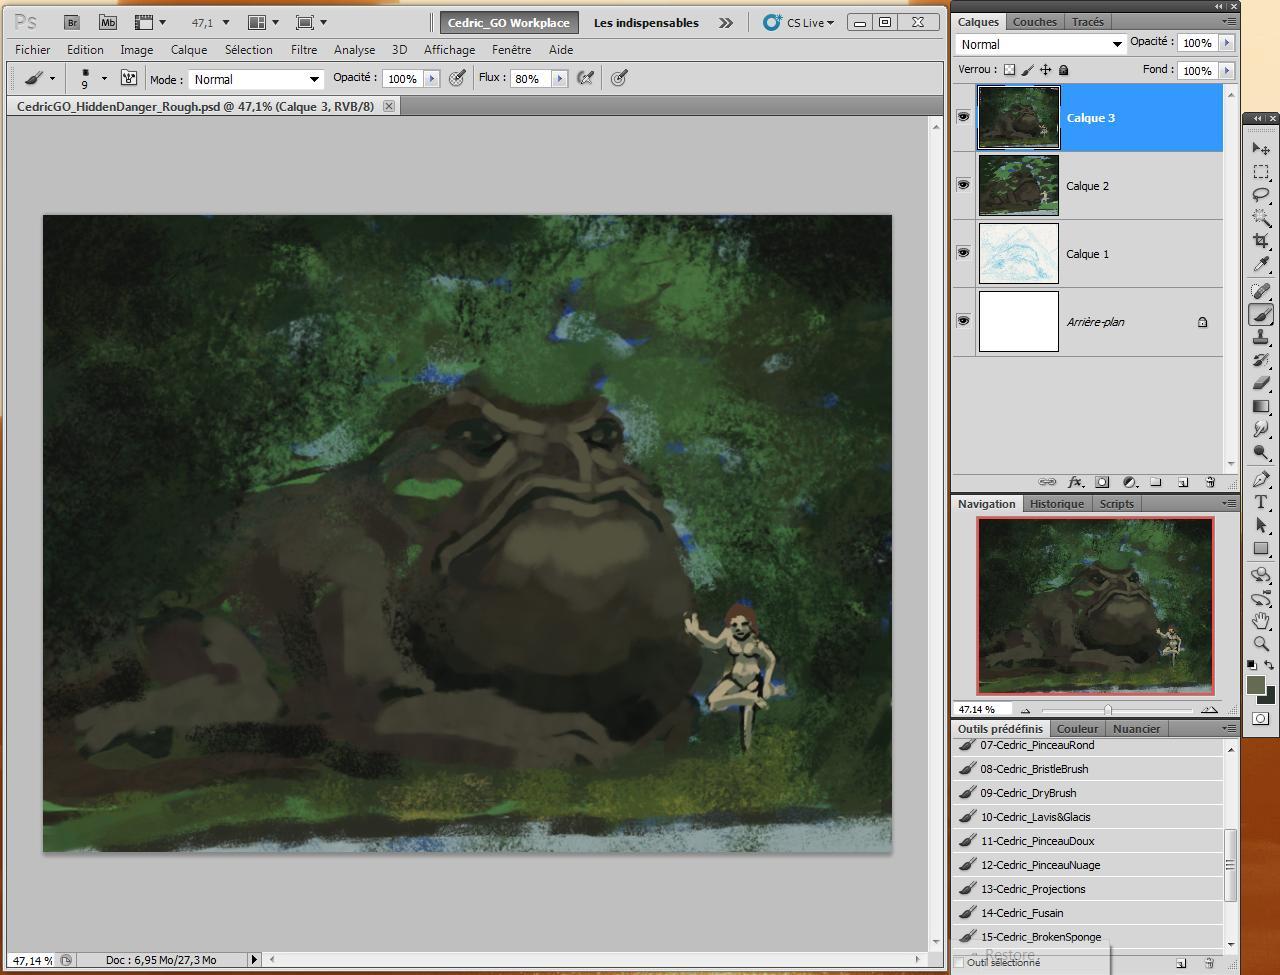
Task: Open the Filtre menu
Action: (x=304, y=49)
